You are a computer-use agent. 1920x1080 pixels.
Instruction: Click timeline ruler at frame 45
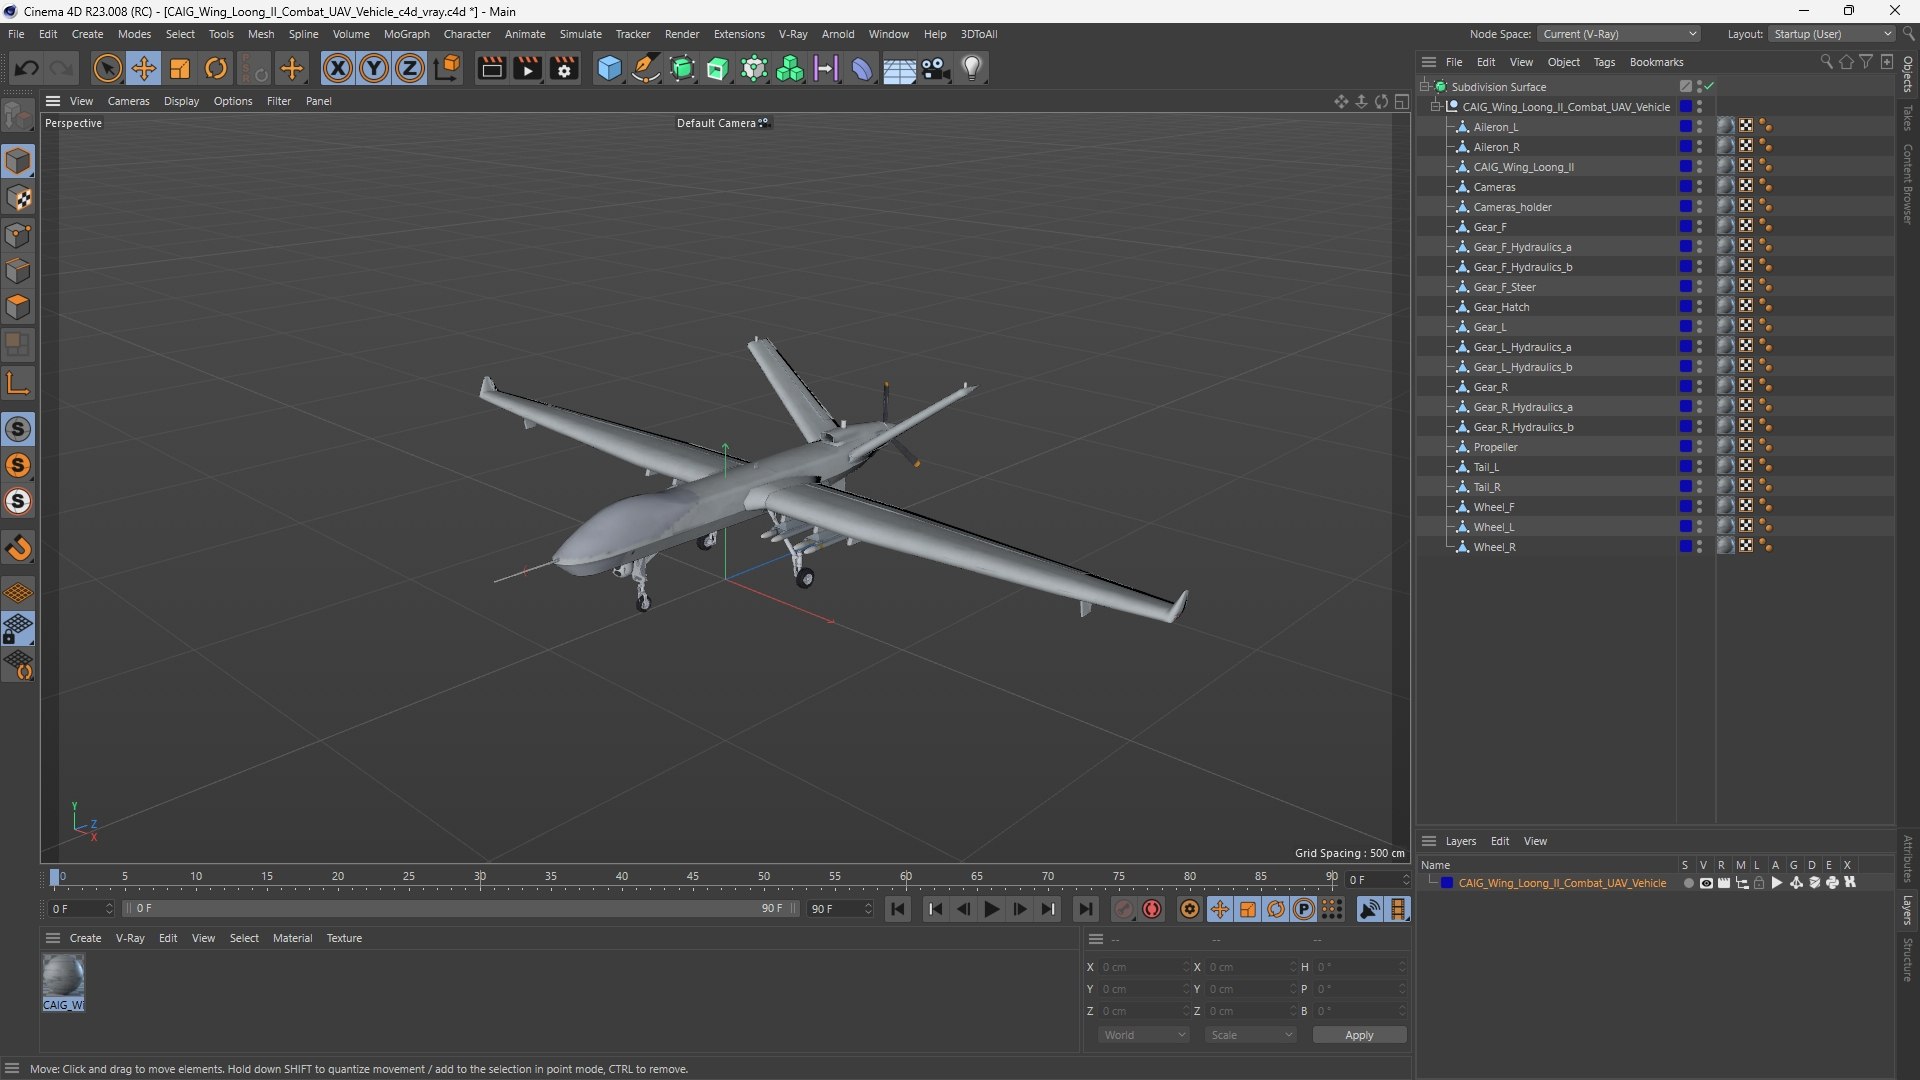[x=693, y=878]
